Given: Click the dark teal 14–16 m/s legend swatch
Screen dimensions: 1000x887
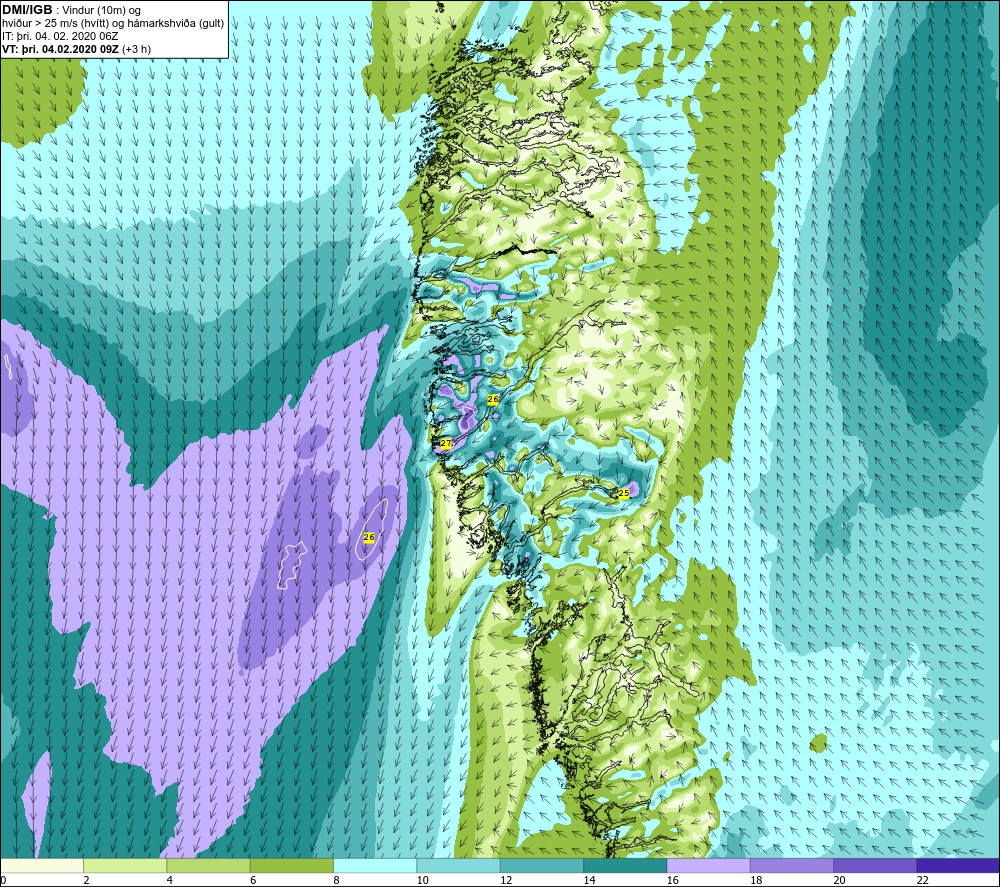Looking at the screenshot, I should pos(625,865).
